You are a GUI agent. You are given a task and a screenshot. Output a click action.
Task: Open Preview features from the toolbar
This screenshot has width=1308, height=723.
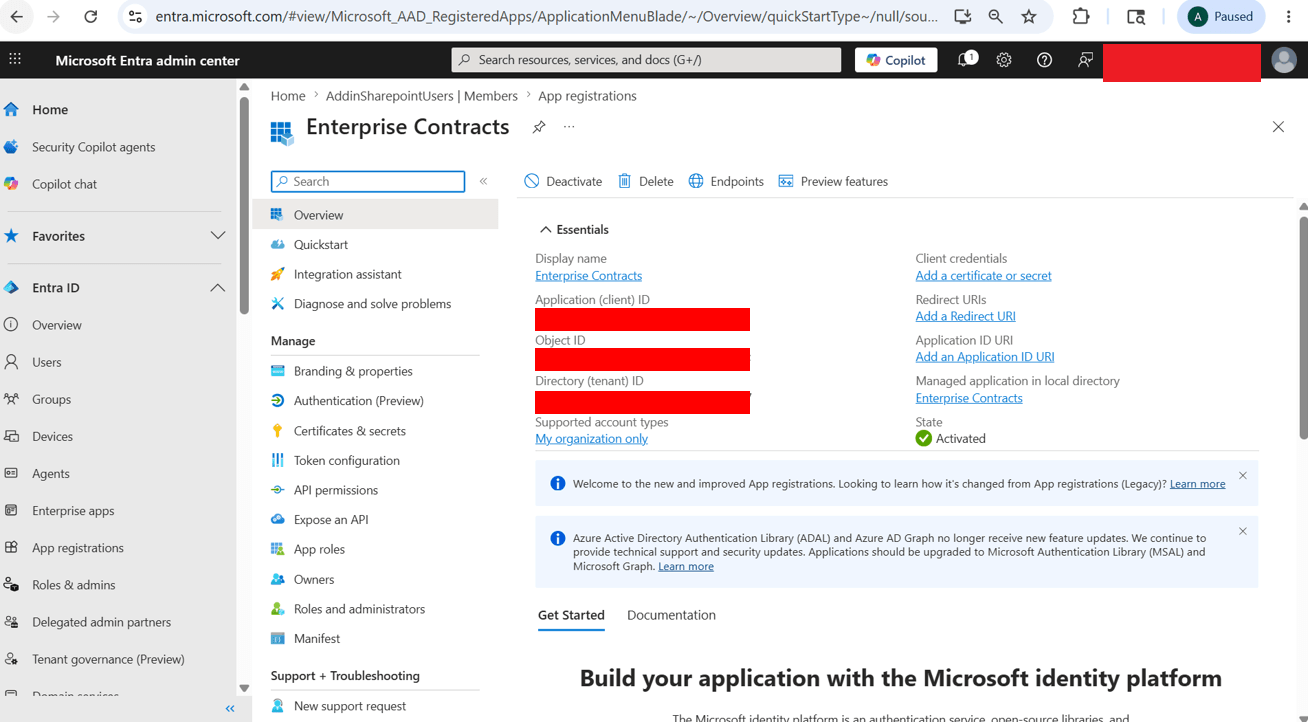click(833, 181)
